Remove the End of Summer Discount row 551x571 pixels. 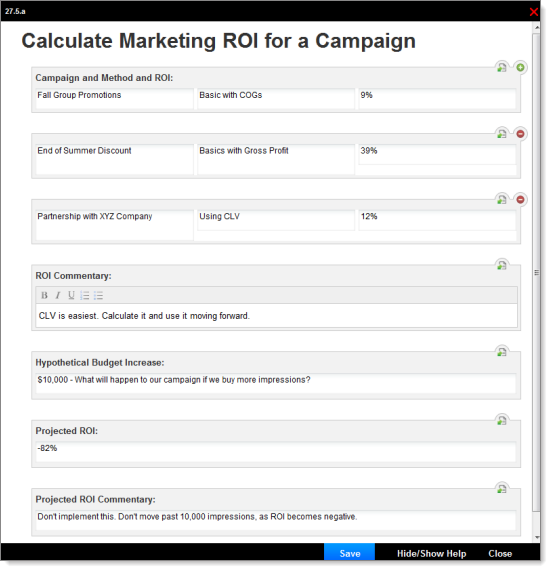pos(520,134)
